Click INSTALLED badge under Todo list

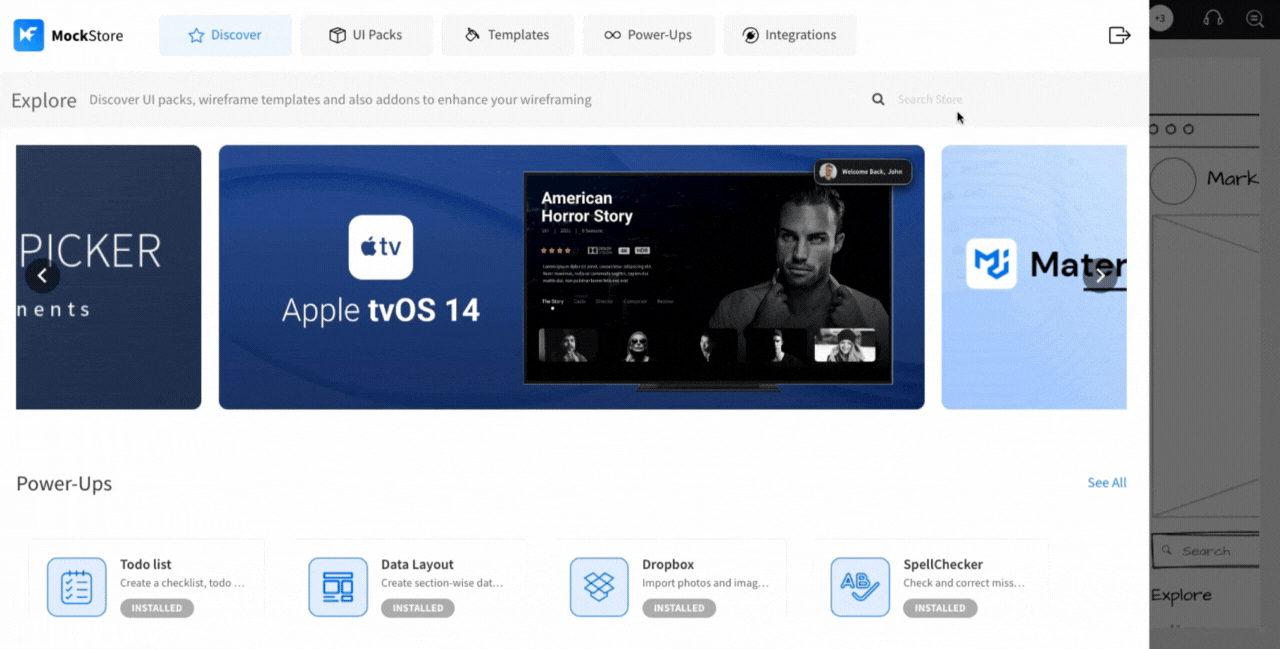click(157, 608)
